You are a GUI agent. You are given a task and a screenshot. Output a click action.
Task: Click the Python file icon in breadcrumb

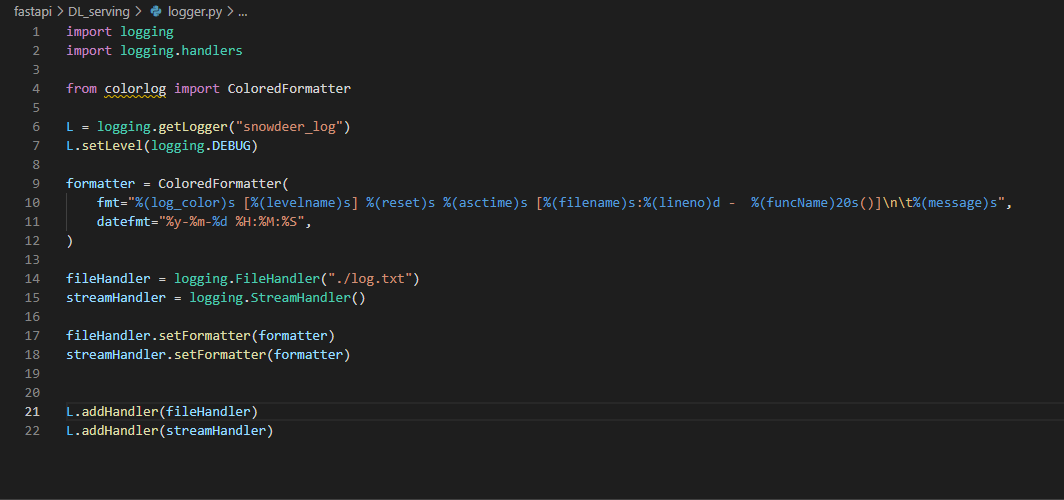coord(156,12)
